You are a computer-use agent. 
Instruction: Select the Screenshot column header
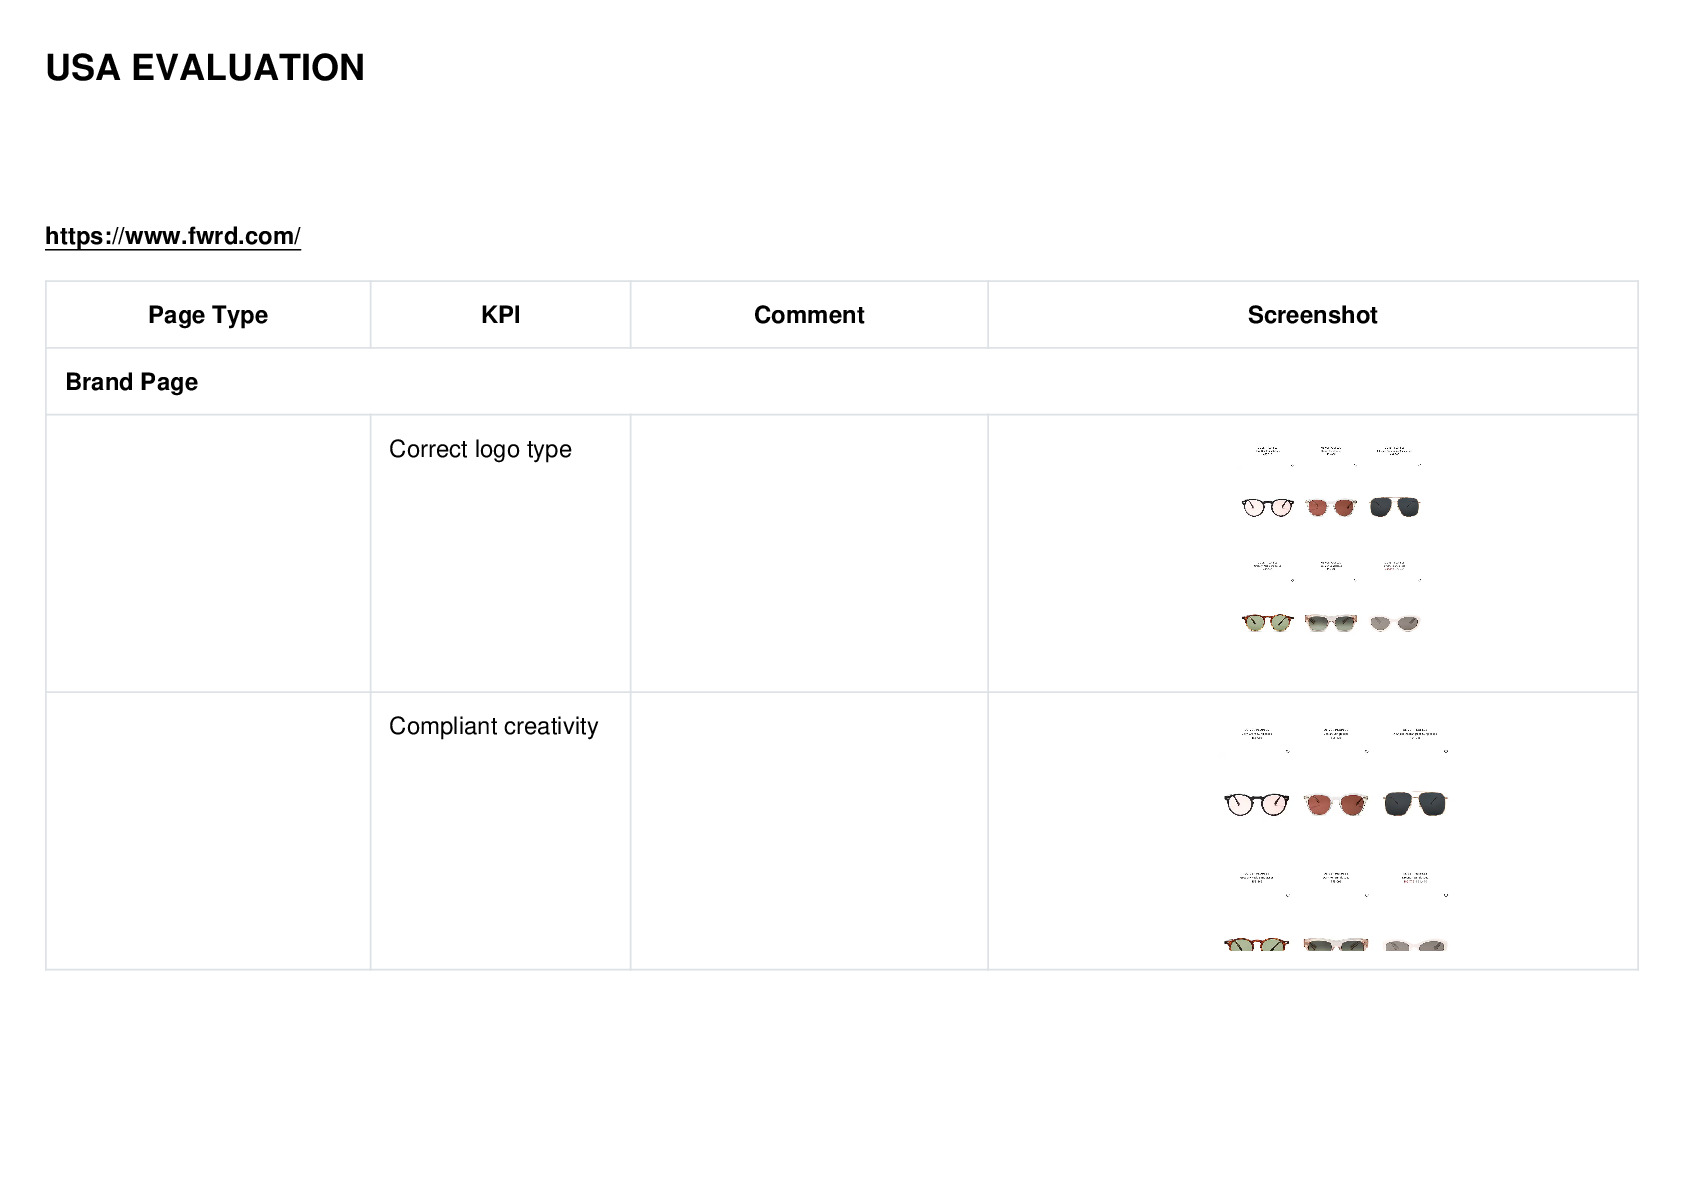click(x=1312, y=315)
